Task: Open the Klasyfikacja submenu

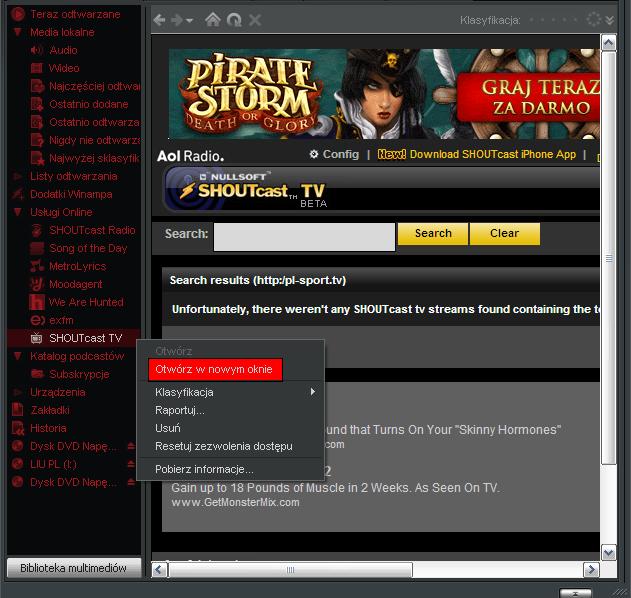Action: tap(231, 392)
